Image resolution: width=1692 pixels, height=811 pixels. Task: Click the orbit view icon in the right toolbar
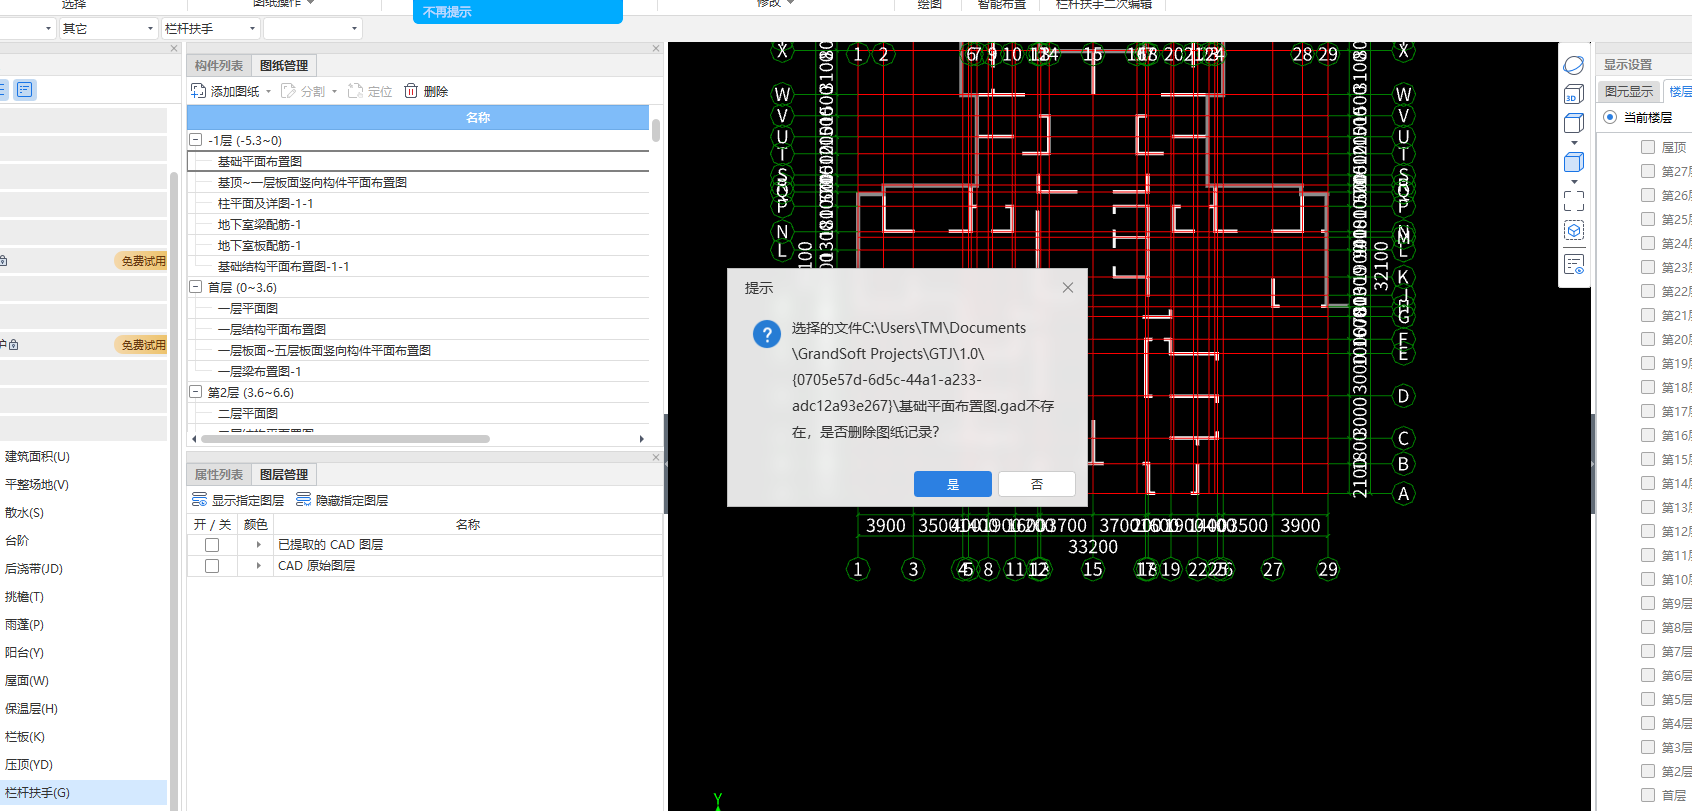pyautogui.click(x=1573, y=65)
